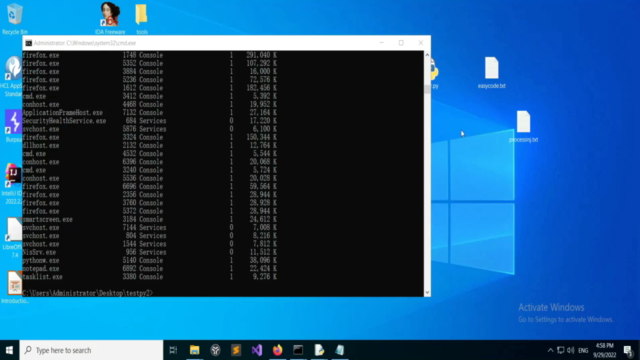Viewport: 640px width, 360px height.
Task: Click the conhost.exe row with PID 4468
Action: (x=149, y=104)
